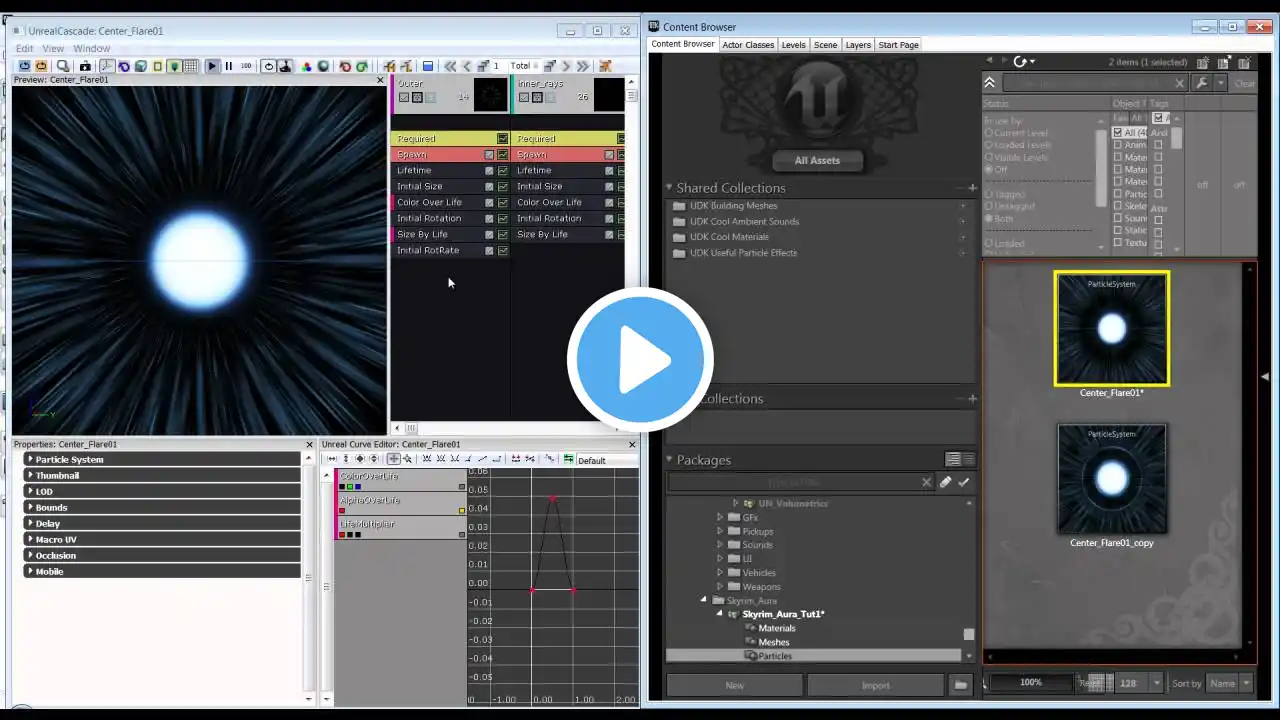Check the All object type checkbox

pyautogui.click(x=1118, y=133)
